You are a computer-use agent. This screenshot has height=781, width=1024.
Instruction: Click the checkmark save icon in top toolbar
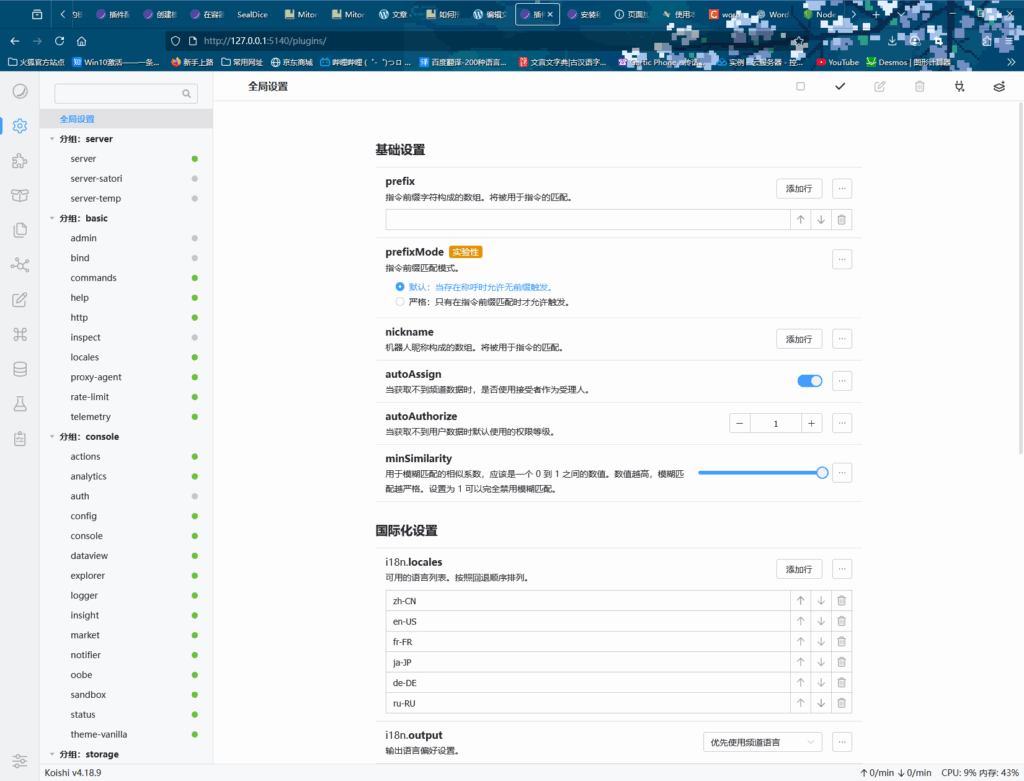(x=840, y=87)
